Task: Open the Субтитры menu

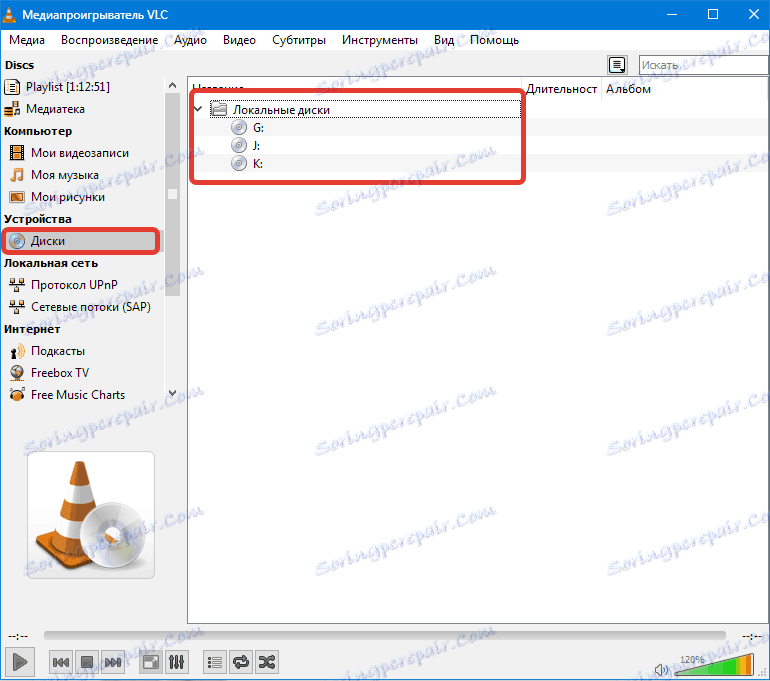Action: click(299, 40)
